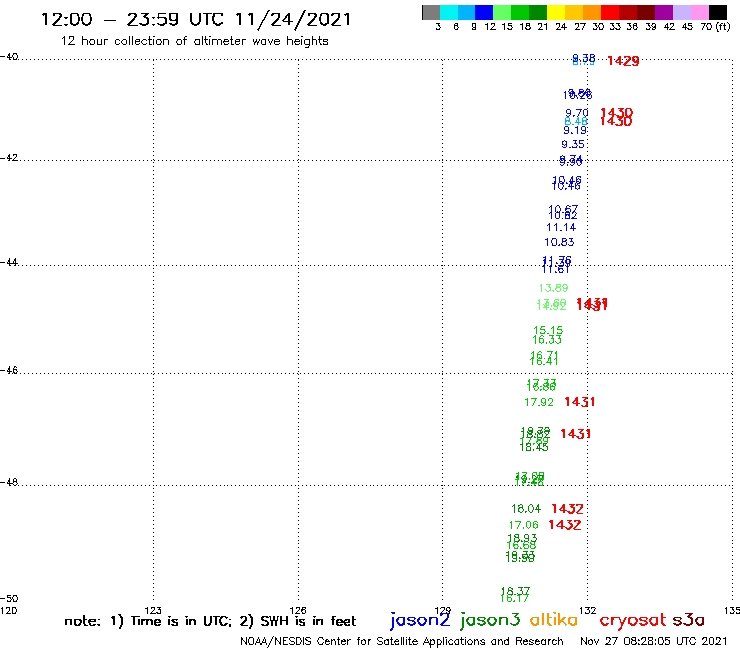Click the cryosat satellite legend label
Screen dimensions: 740x650
[633, 621]
